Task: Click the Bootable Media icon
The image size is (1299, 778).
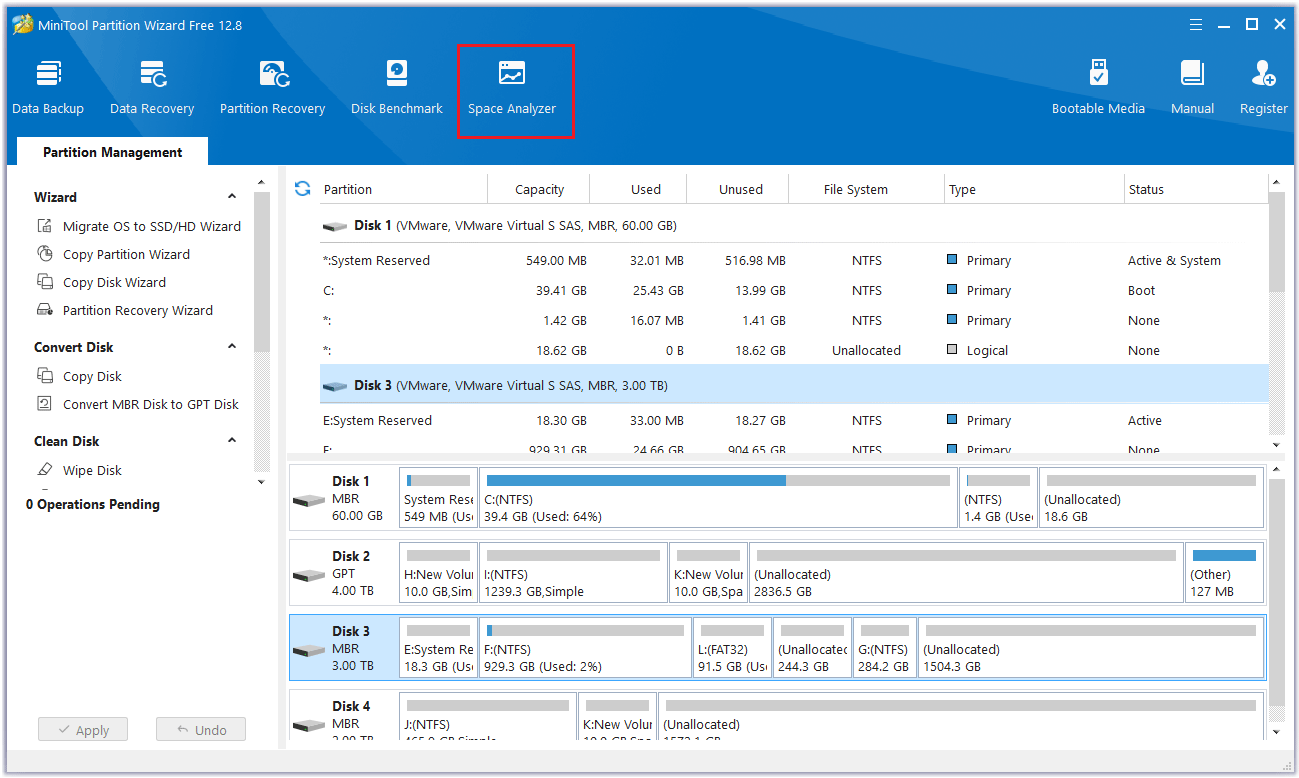Action: 1098,74
